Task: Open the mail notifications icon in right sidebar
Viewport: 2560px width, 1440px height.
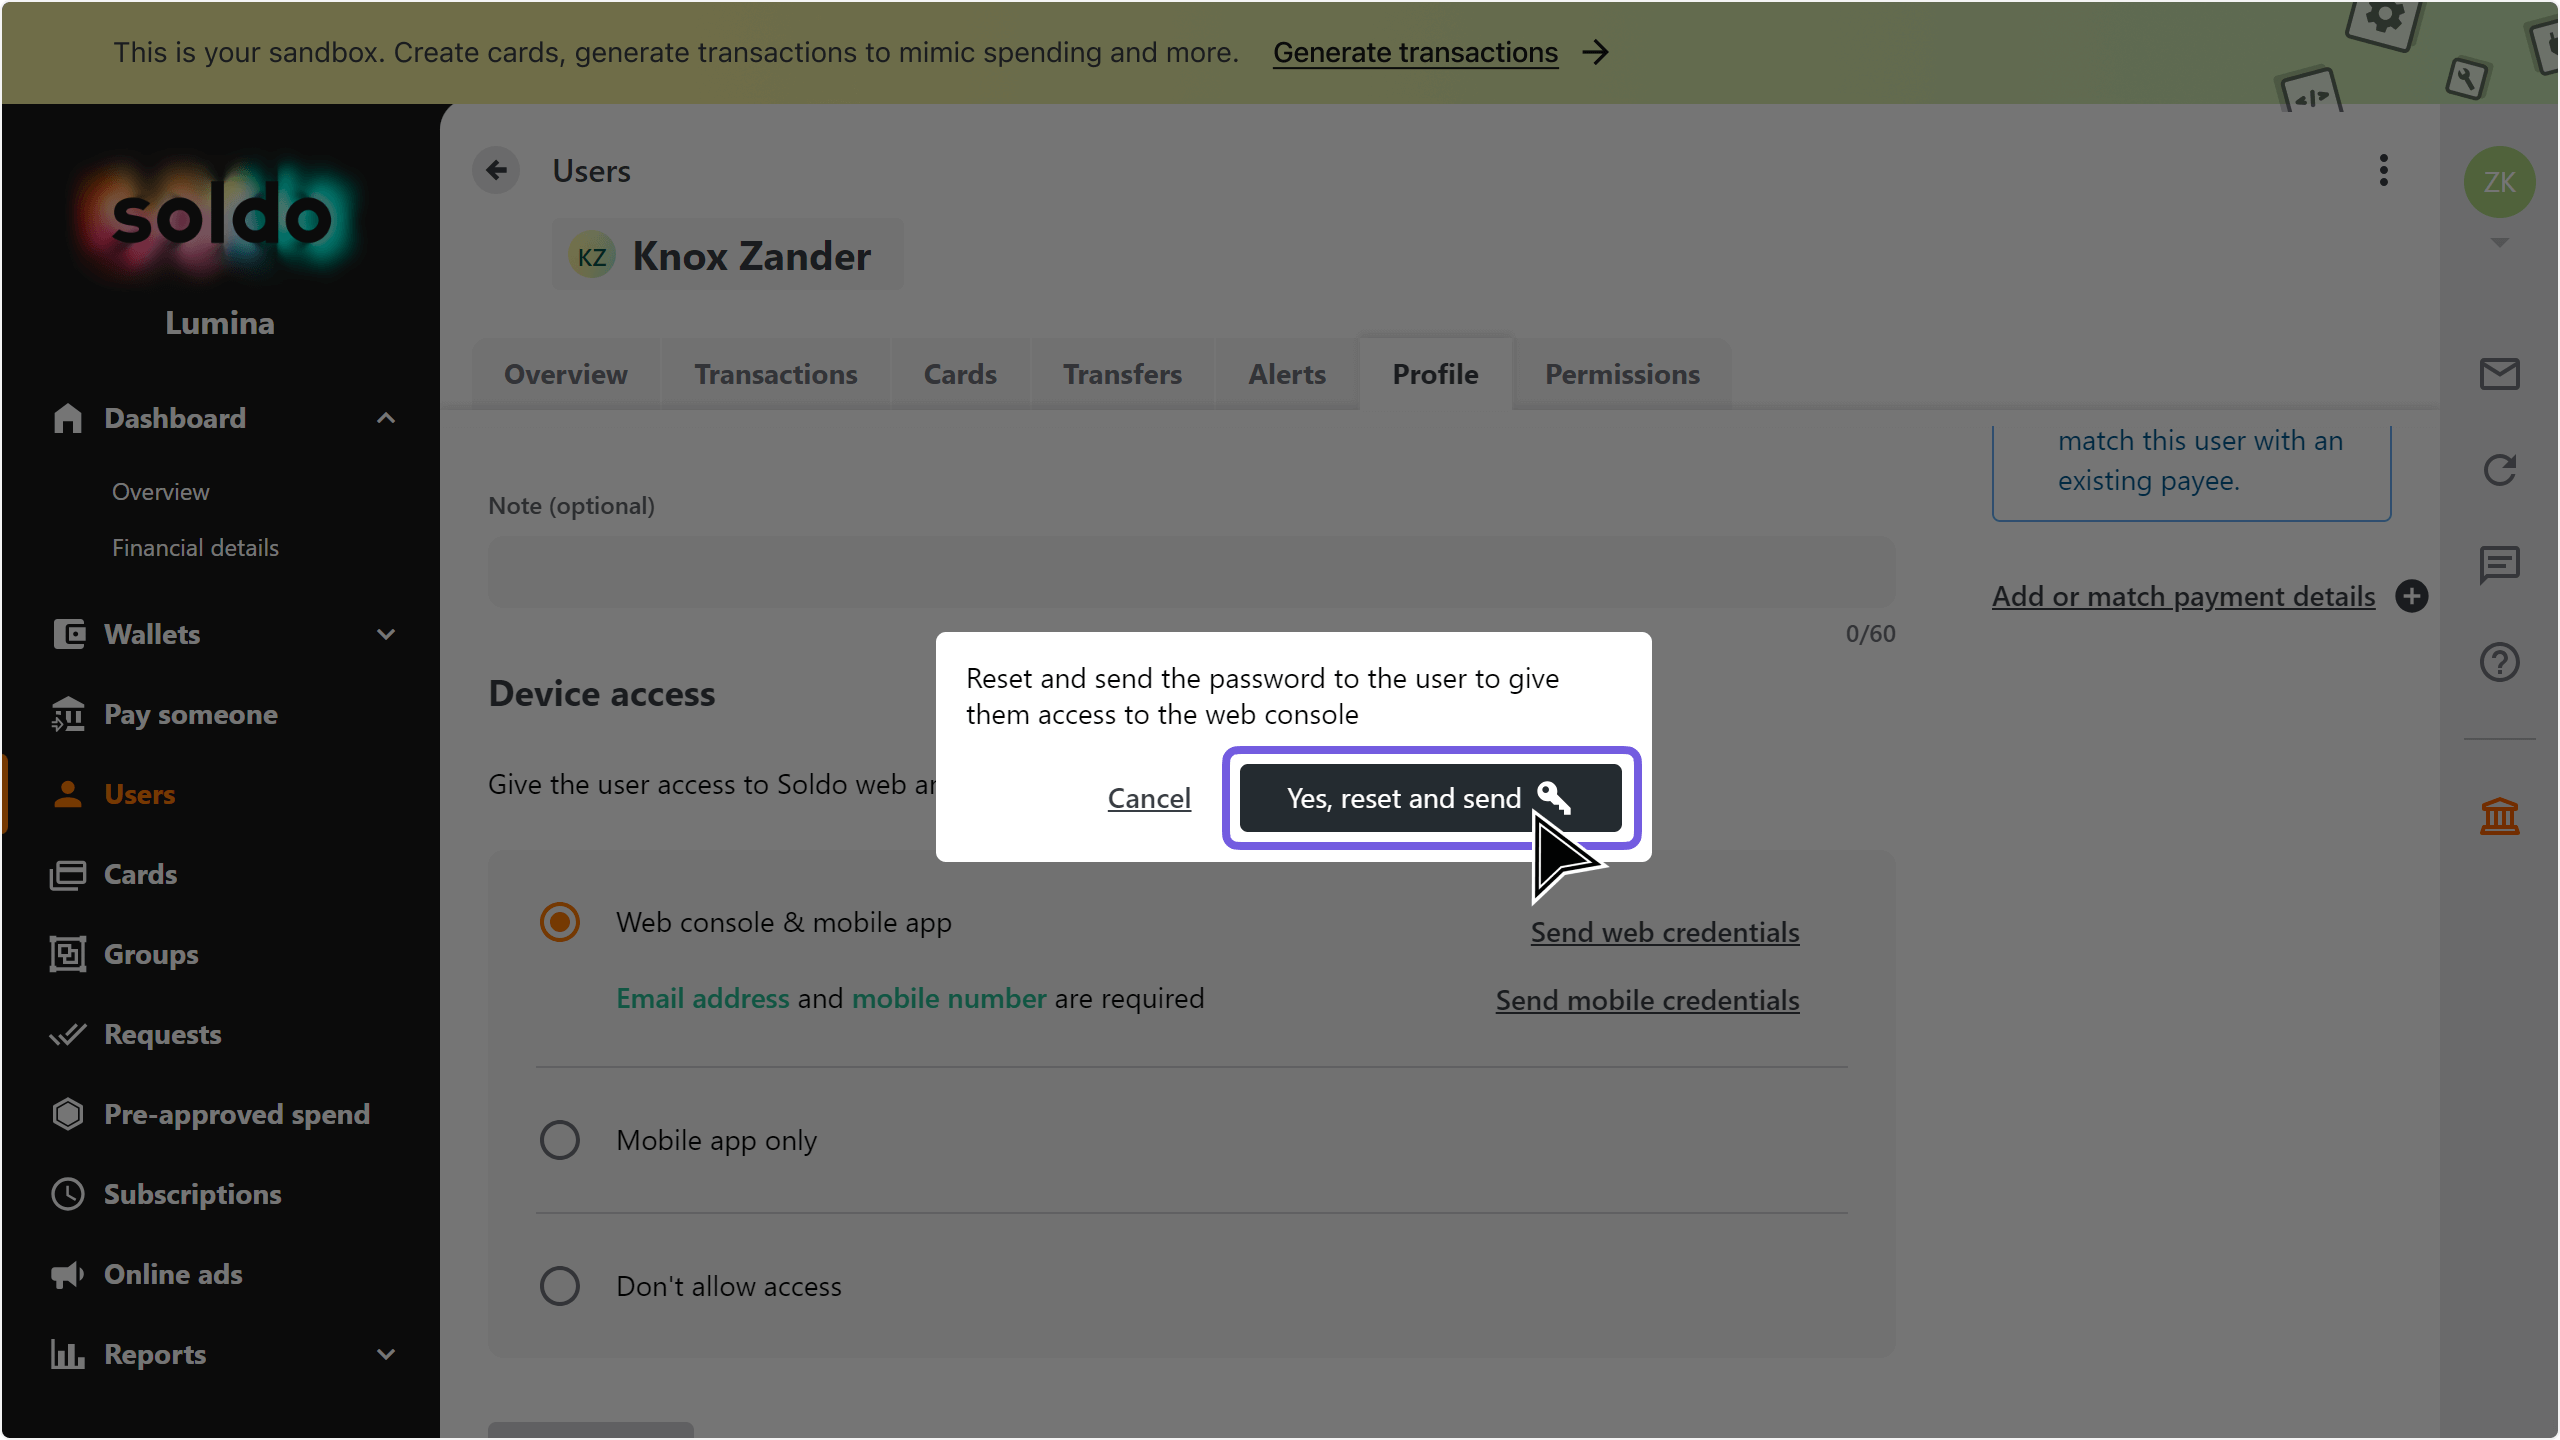Action: (2499, 374)
